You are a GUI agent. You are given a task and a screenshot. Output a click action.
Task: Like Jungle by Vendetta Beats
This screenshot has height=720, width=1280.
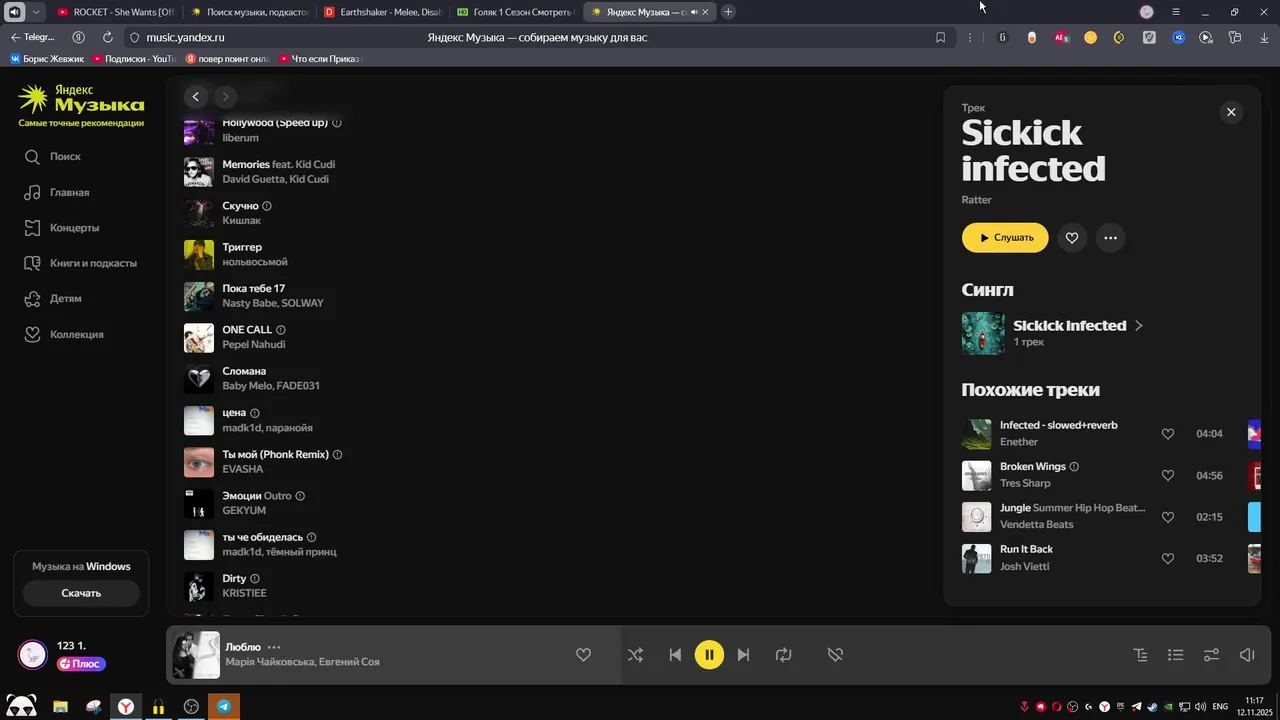[1167, 517]
